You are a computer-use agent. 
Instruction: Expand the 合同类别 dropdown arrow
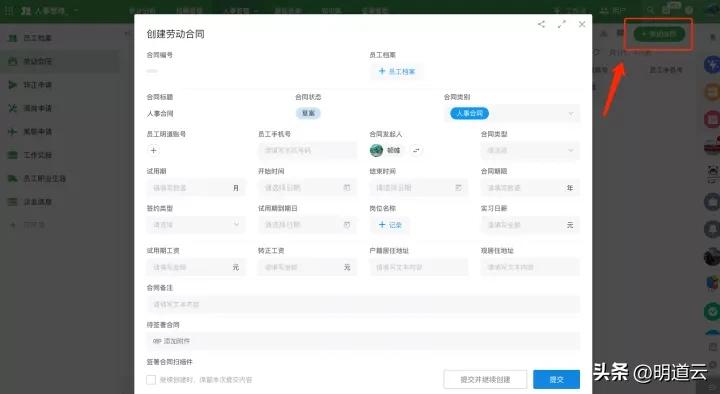[x=571, y=113]
